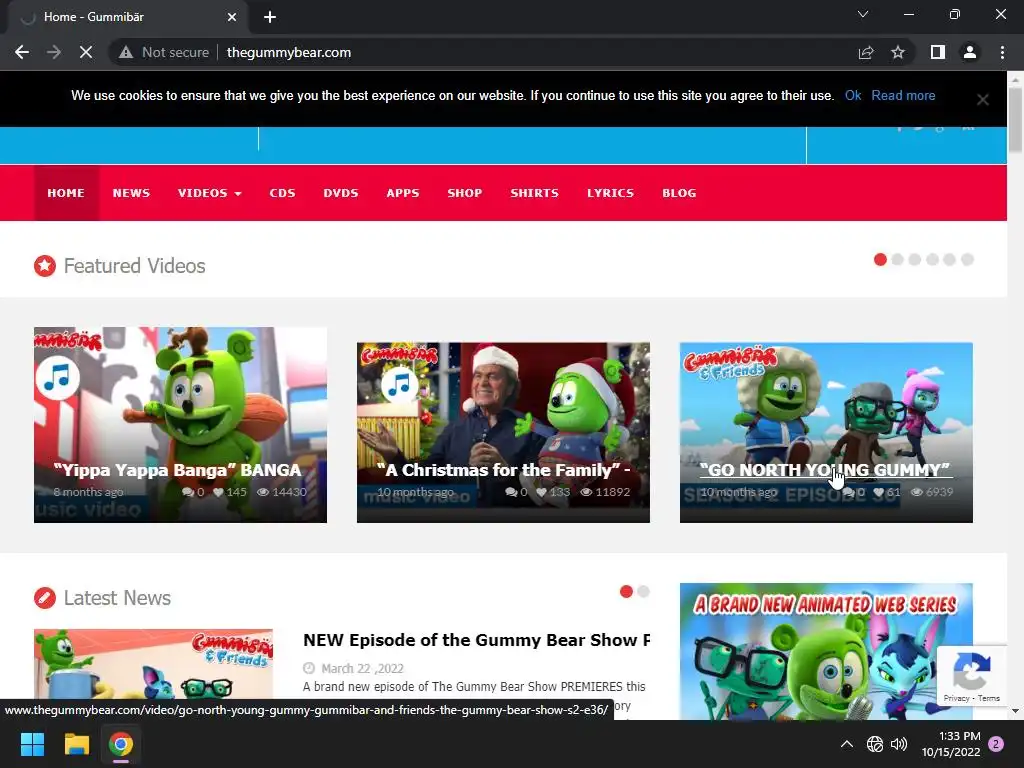Open the Chrome profile menu
Image resolution: width=1024 pixels, height=768 pixels.
tap(970, 52)
